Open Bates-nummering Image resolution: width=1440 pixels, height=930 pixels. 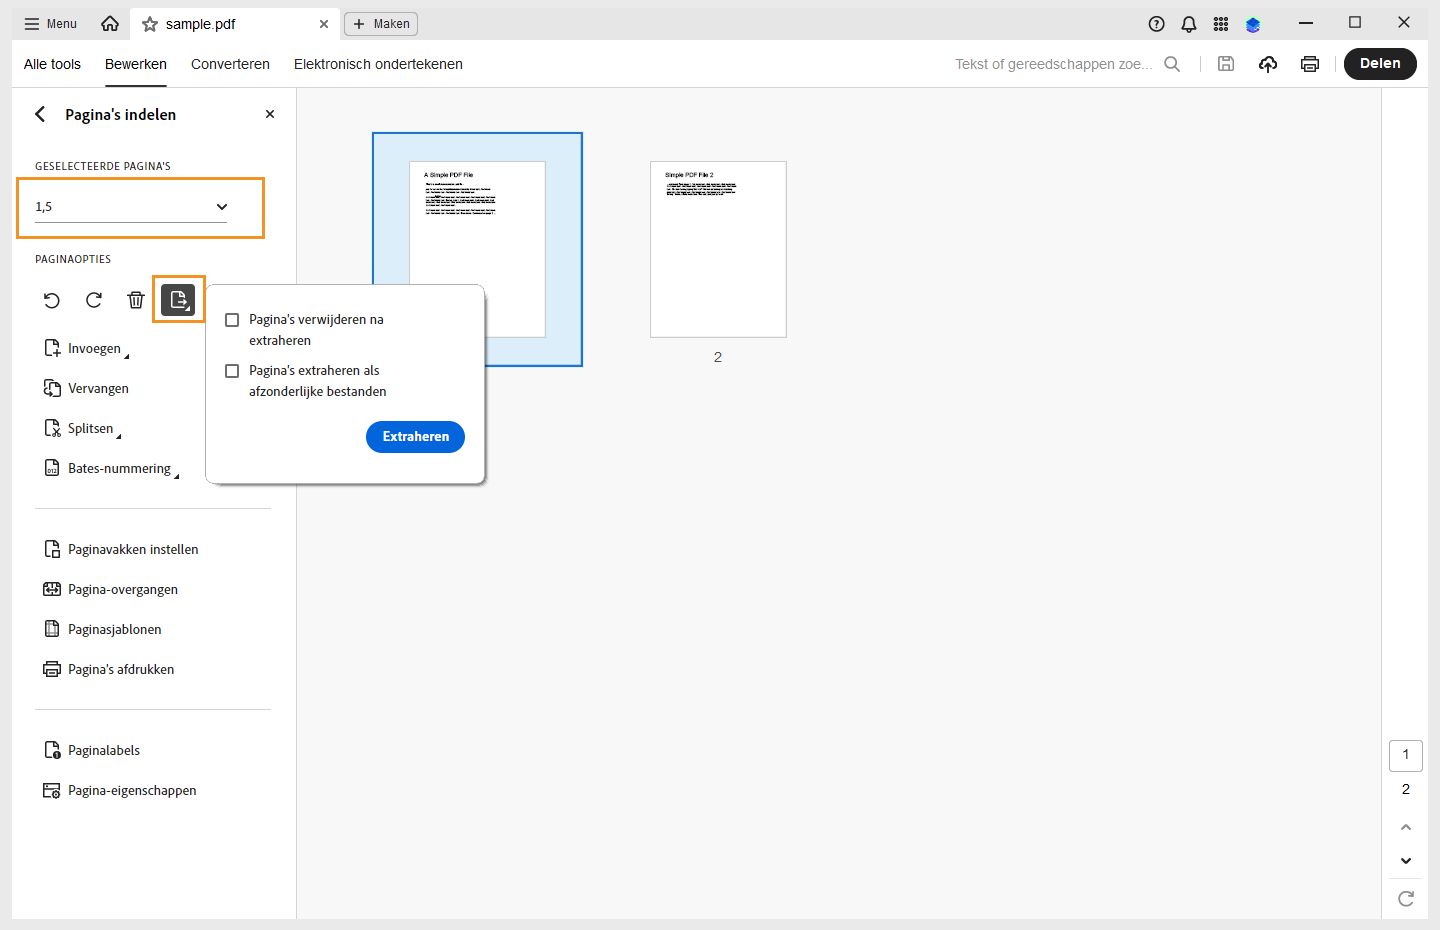118,467
